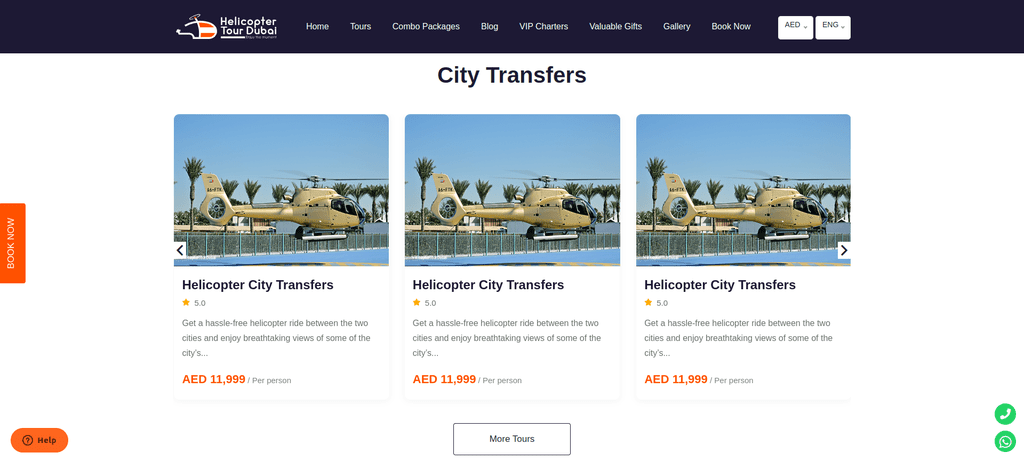The height and width of the screenshot is (460, 1024).
Task: Open middle card's Helicopter City Transfers title
Action: [488, 285]
